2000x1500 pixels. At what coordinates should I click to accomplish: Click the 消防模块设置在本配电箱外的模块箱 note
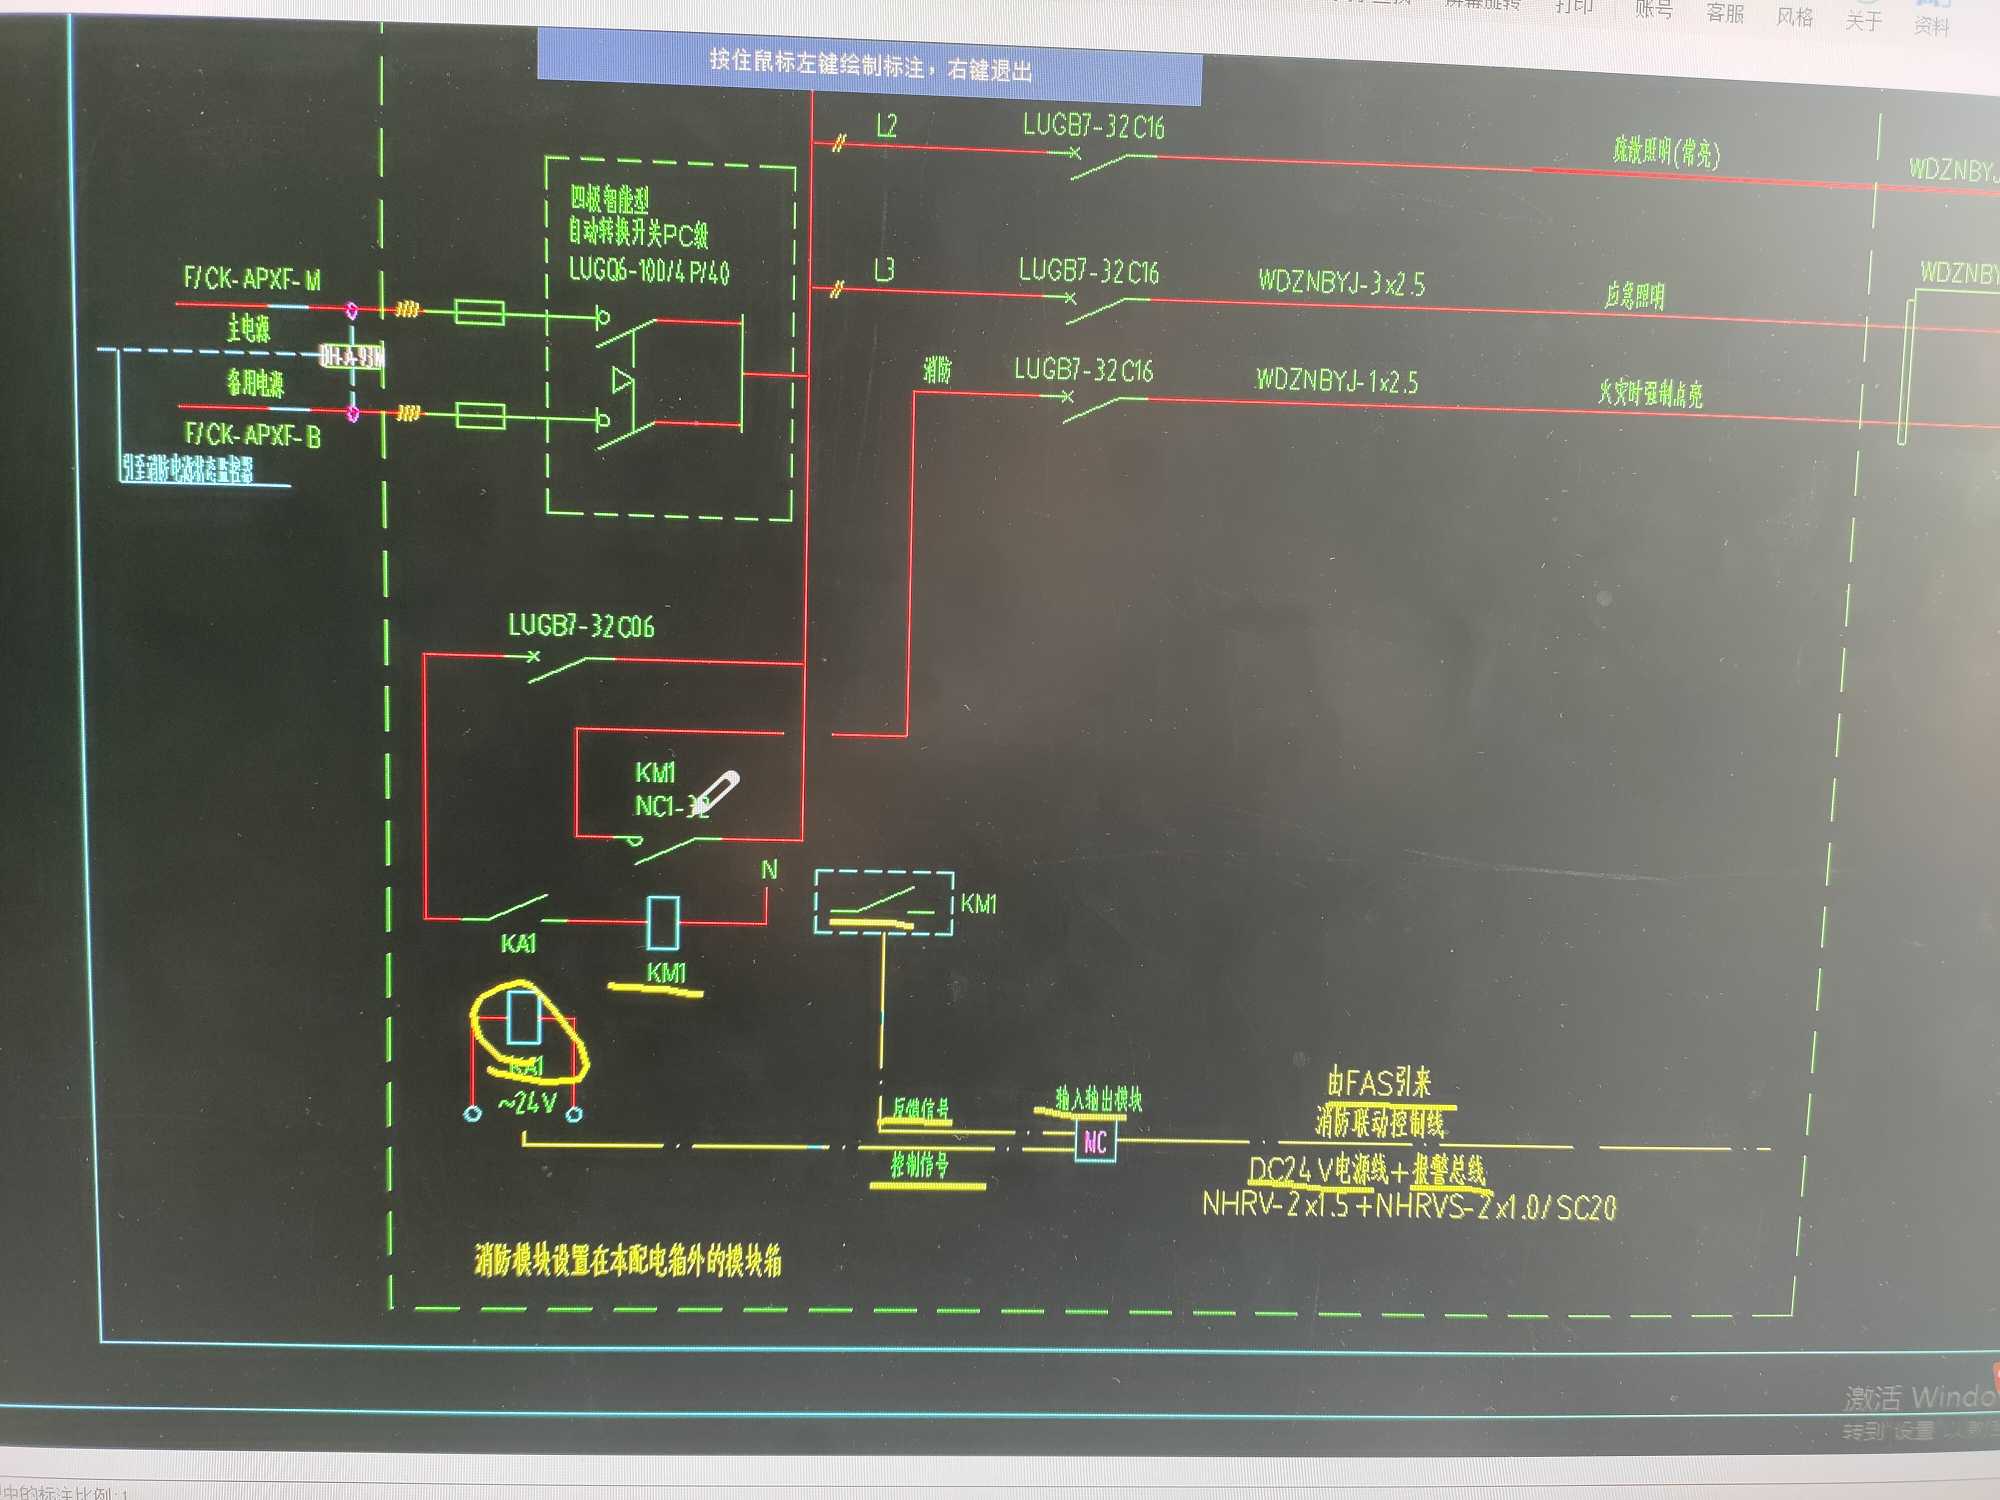tap(628, 1260)
